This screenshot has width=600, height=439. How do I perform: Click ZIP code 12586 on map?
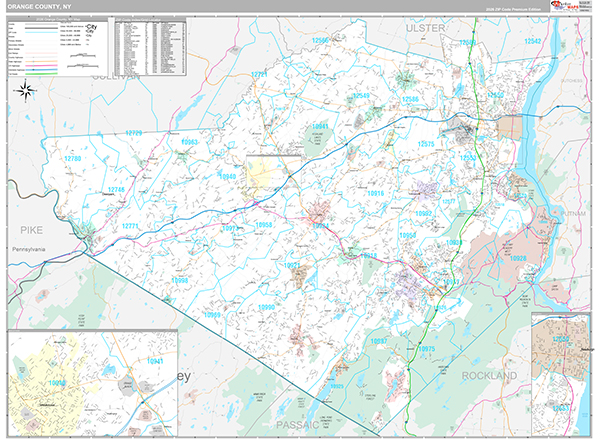[x=409, y=99]
